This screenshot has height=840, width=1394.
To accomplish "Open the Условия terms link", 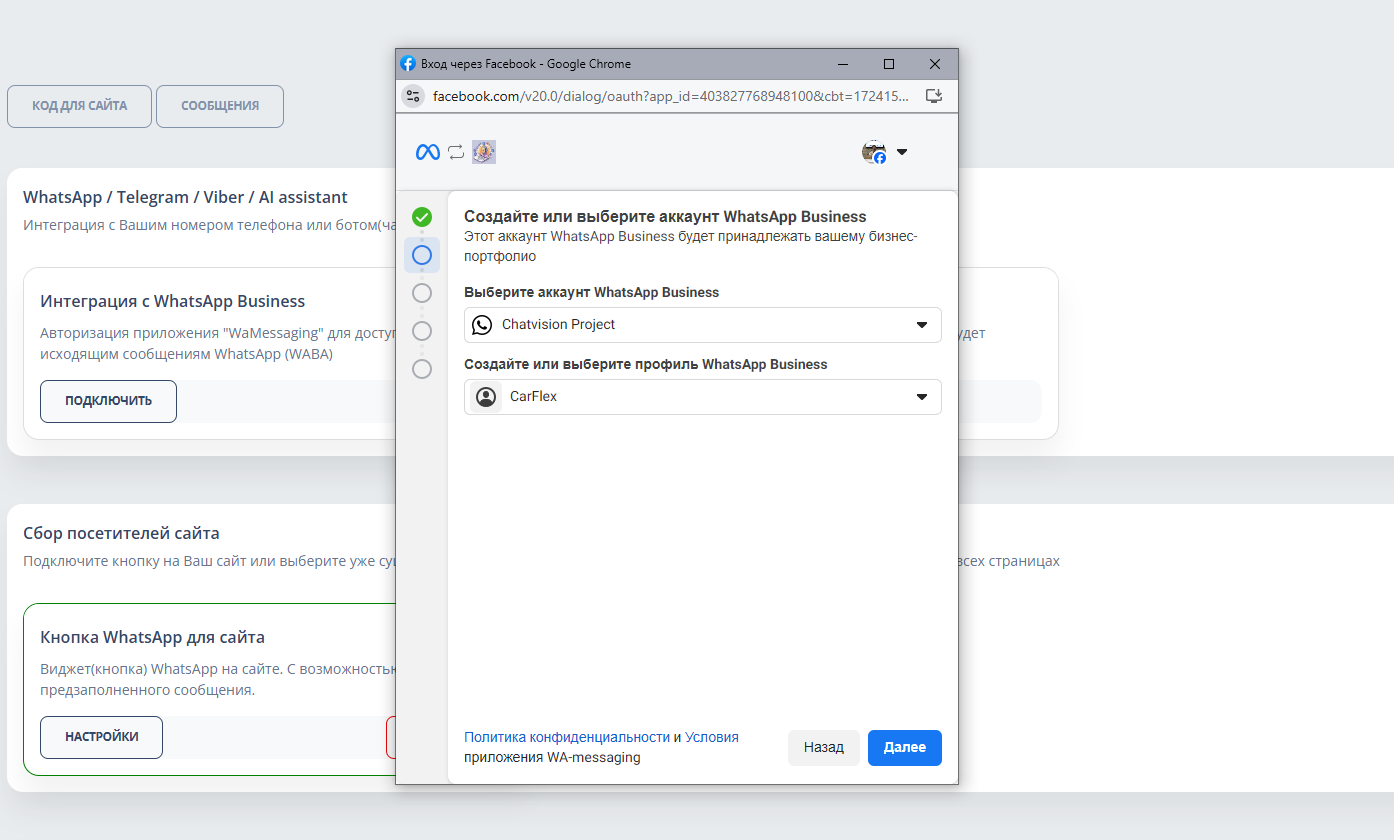I will (712, 737).
